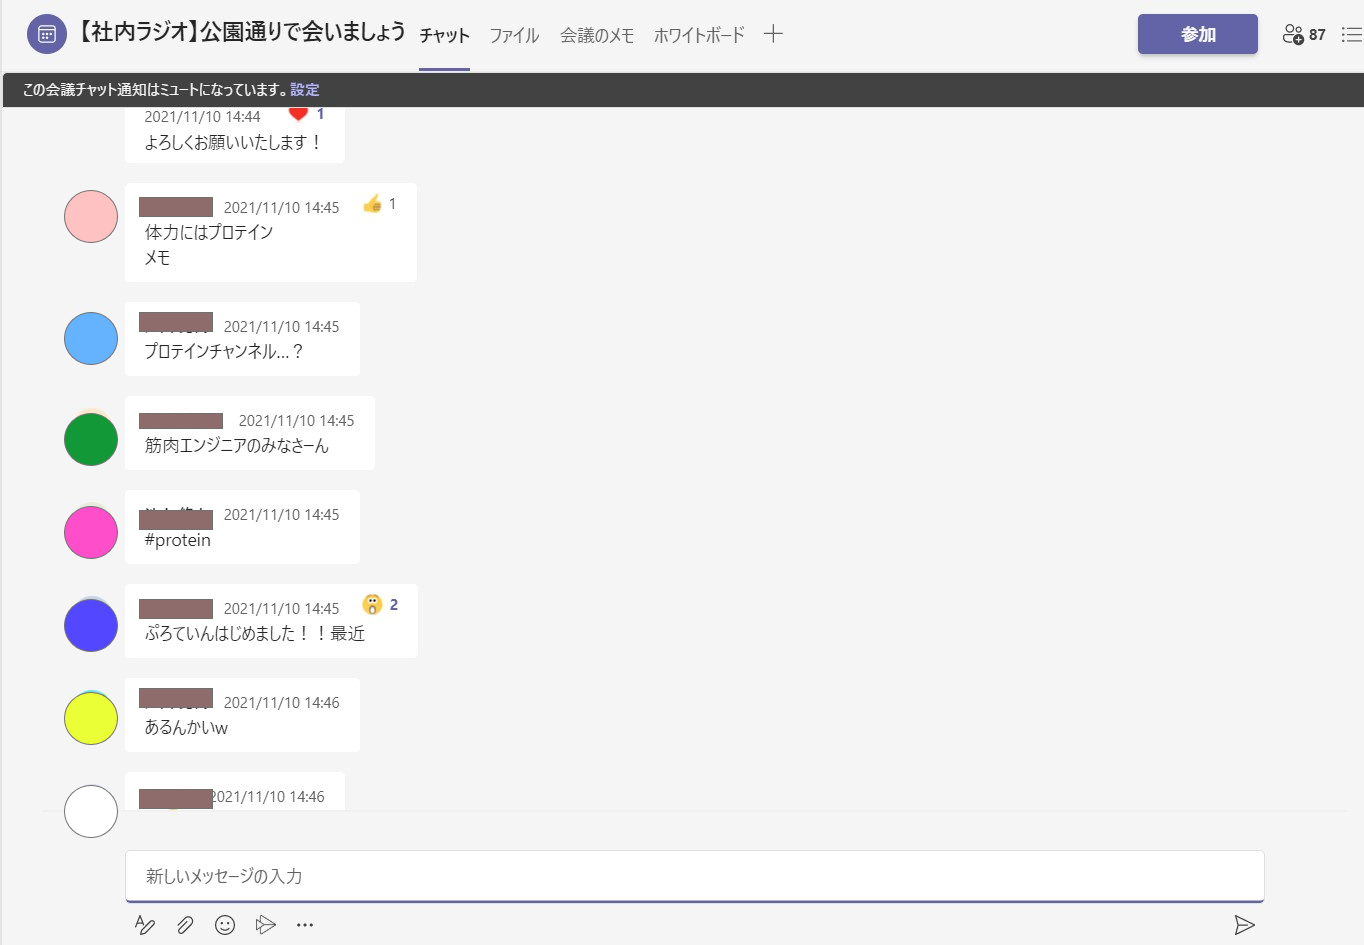Click the message 体力にはプロテイン
This screenshot has height=945, width=1364.
209,232
